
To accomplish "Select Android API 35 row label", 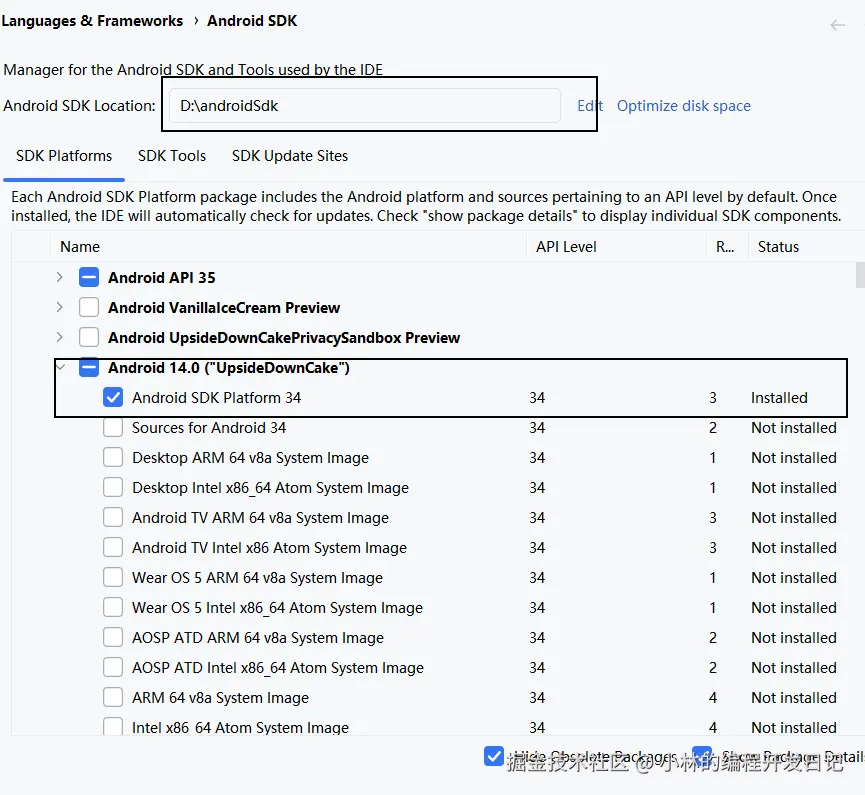I will click(162, 278).
